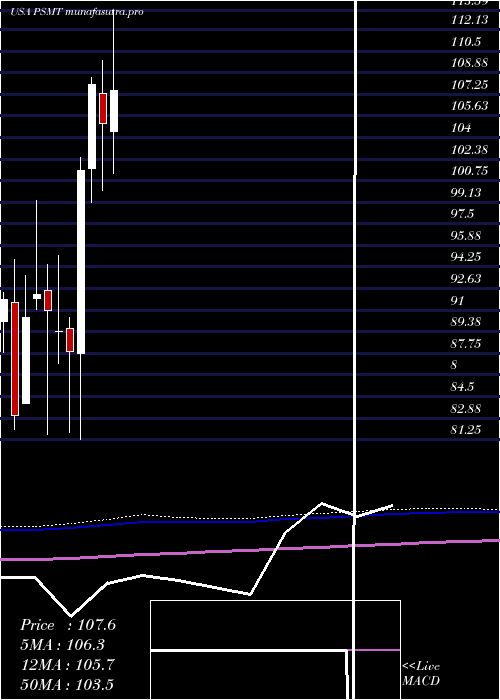Image resolution: width=500 pixels, height=700 pixels.
Task: Click the 5MA : 106.3 readout
Action: pyautogui.click(x=63, y=645)
